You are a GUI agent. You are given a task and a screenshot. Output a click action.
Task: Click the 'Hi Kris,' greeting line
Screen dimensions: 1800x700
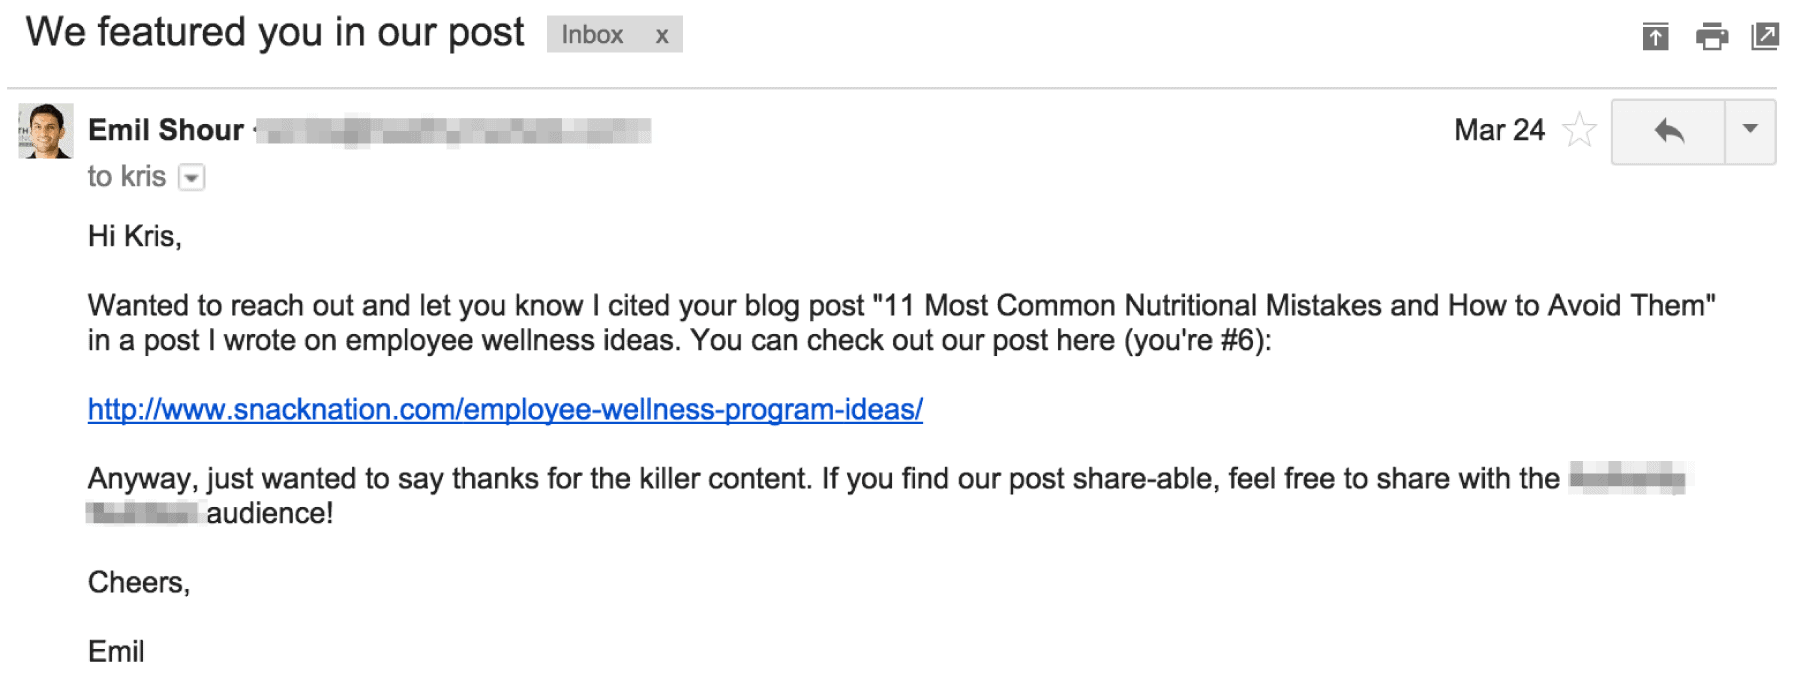135,237
